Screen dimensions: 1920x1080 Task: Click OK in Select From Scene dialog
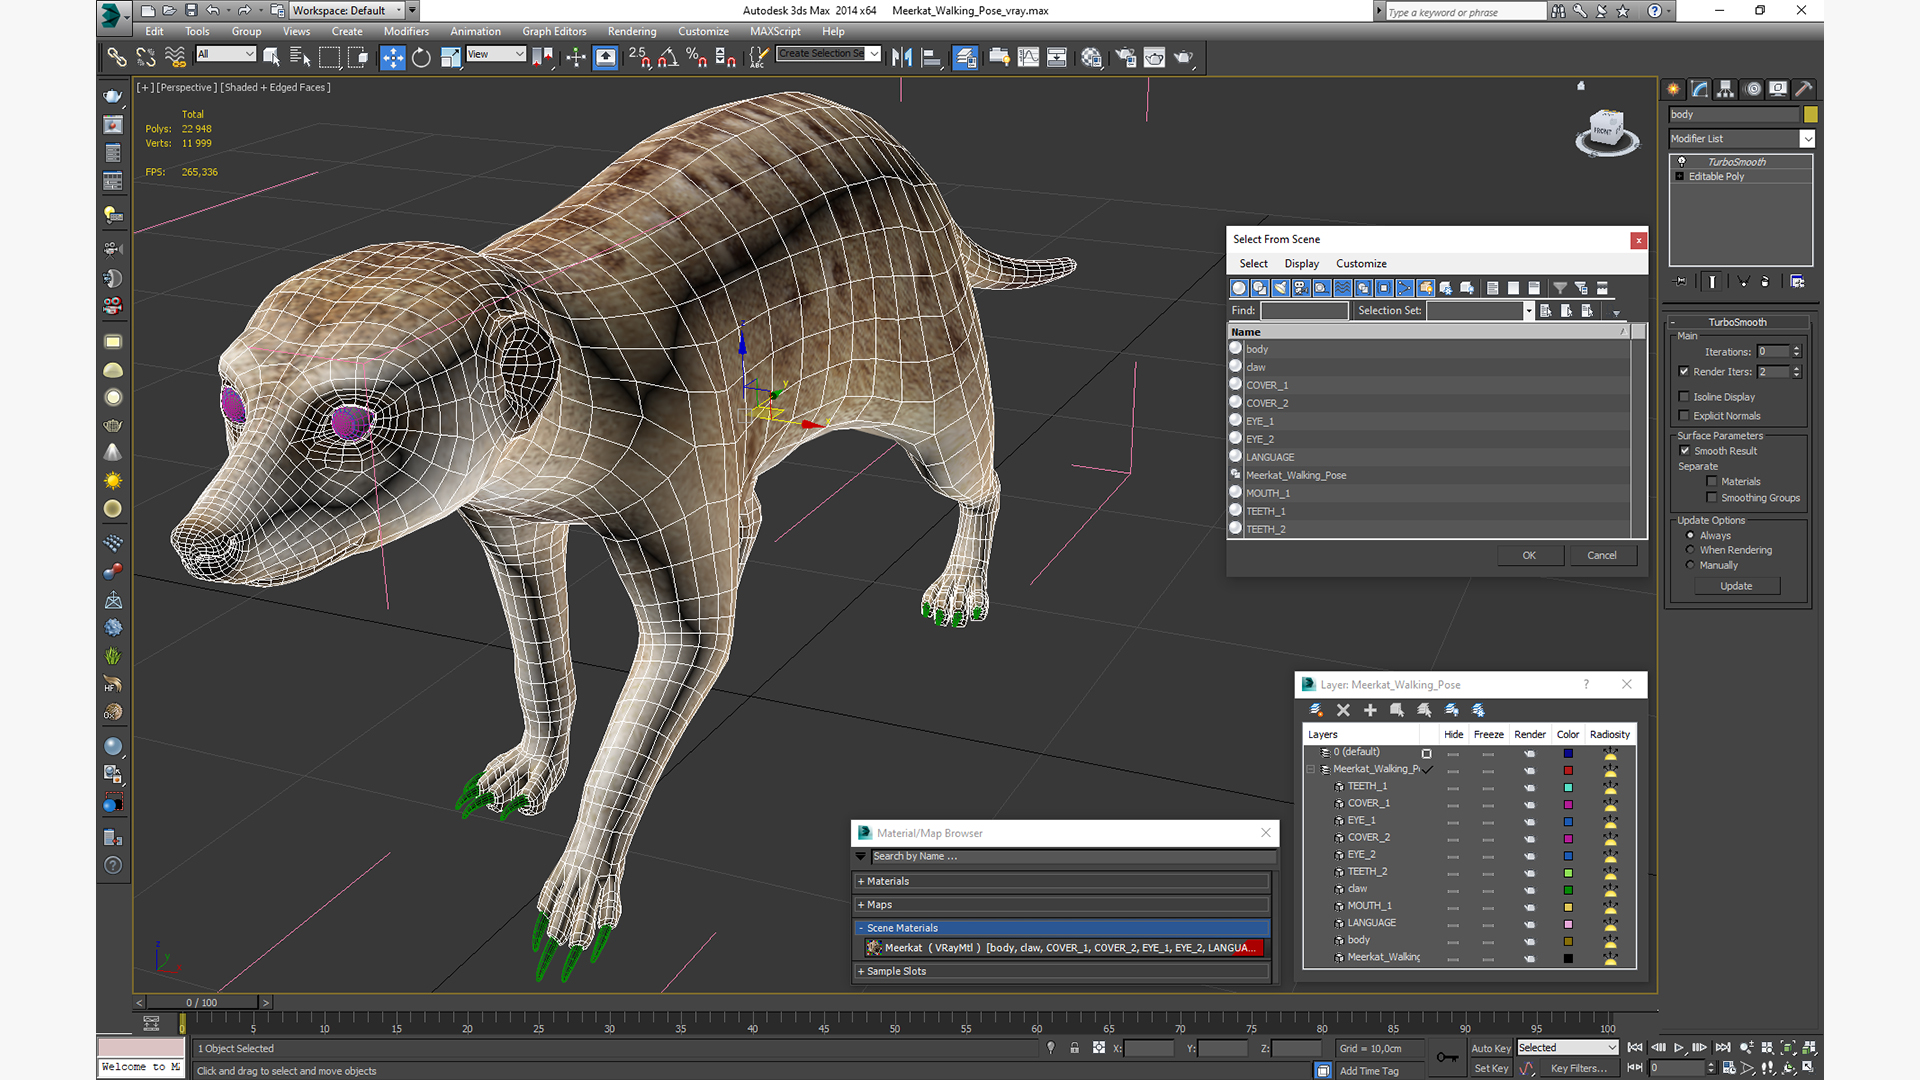[1529, 556]
